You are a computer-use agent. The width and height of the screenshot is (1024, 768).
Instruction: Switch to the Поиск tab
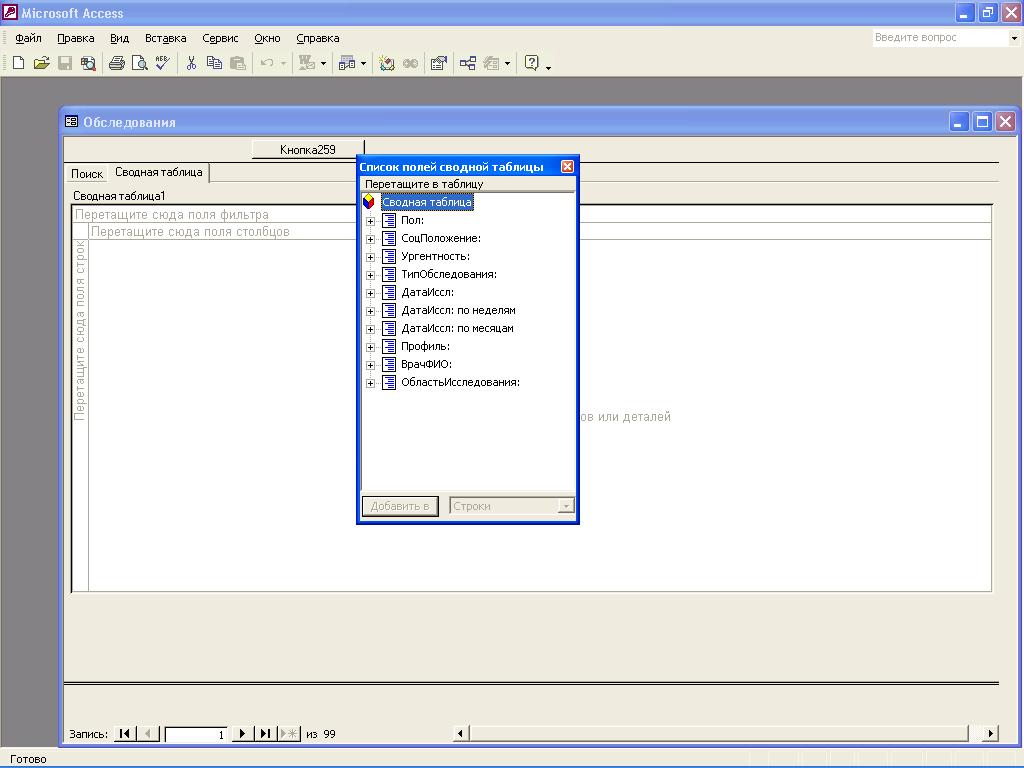click(87, 174)
